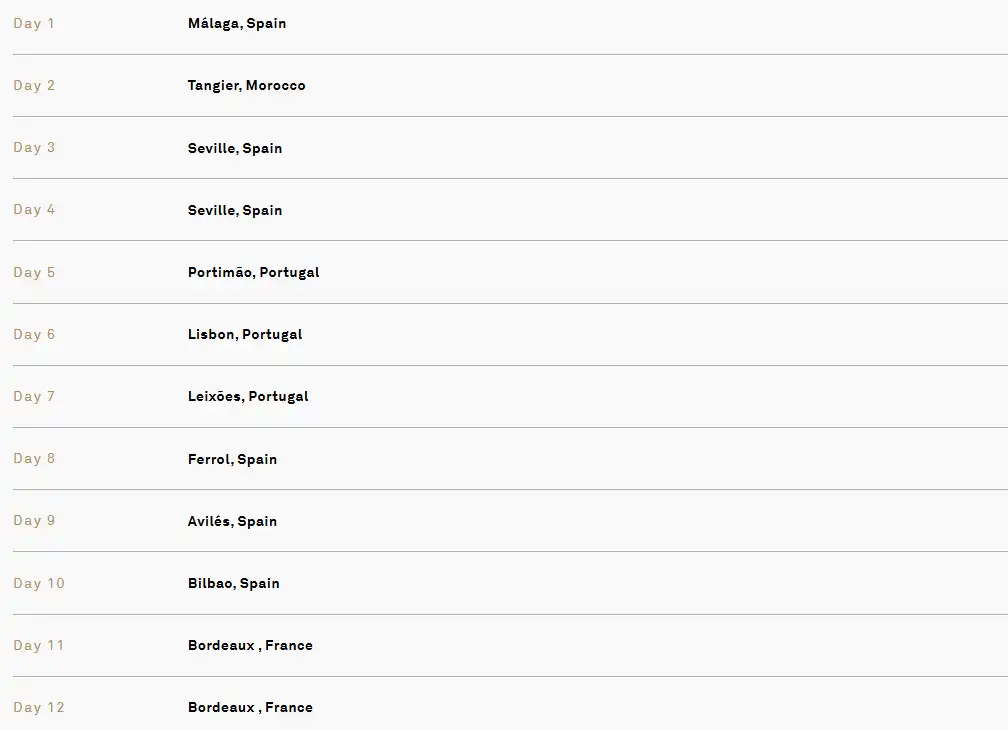The width and height of the screenshot is (1008, 730).
Task: Click the Avilés, Spain destination
Action: tap(232, 521)
